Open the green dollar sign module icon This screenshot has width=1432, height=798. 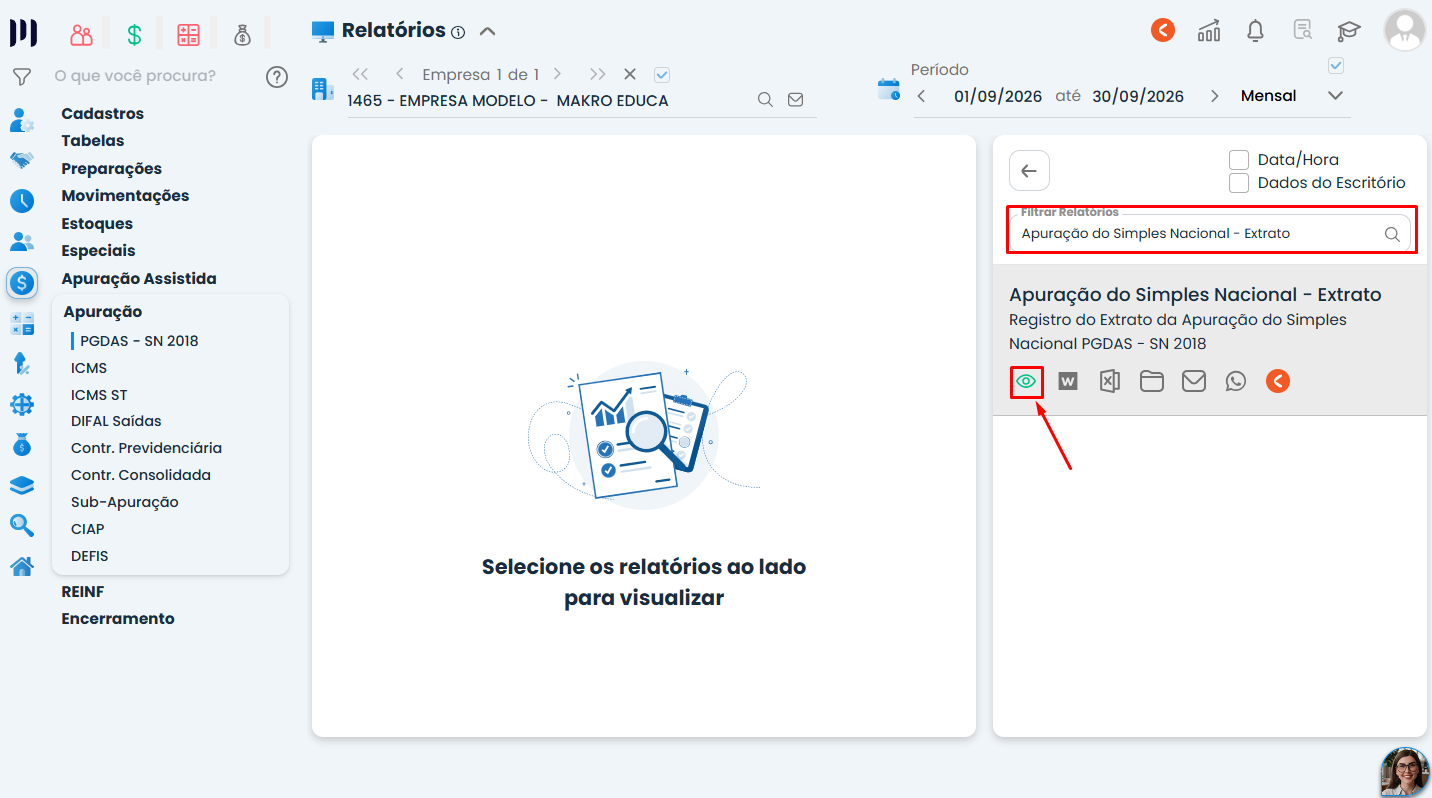coord(134,35)
